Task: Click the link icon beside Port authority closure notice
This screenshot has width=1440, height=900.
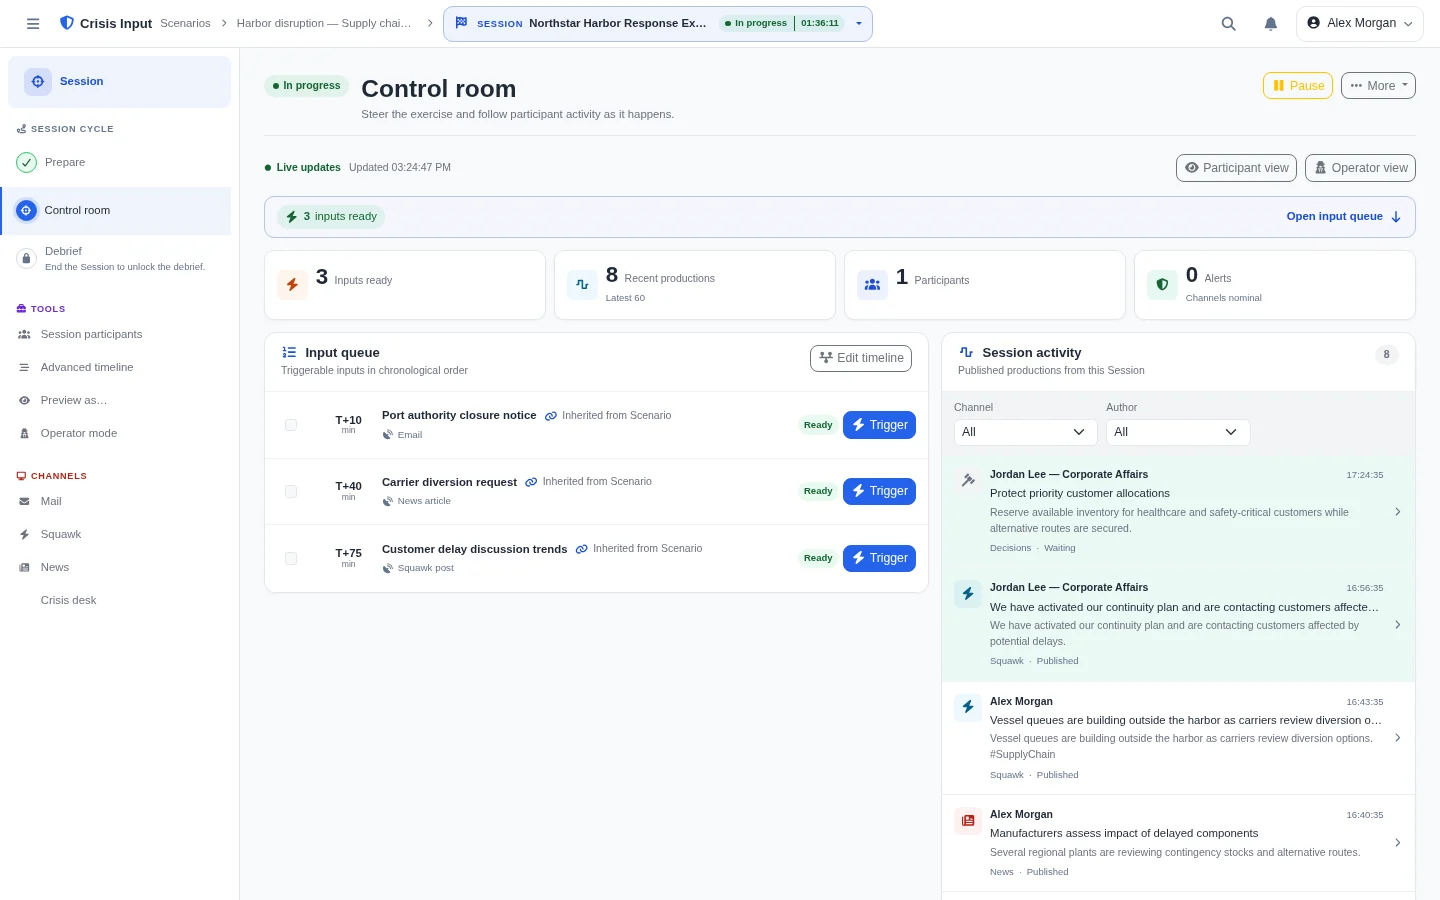Action: [551, 416]
